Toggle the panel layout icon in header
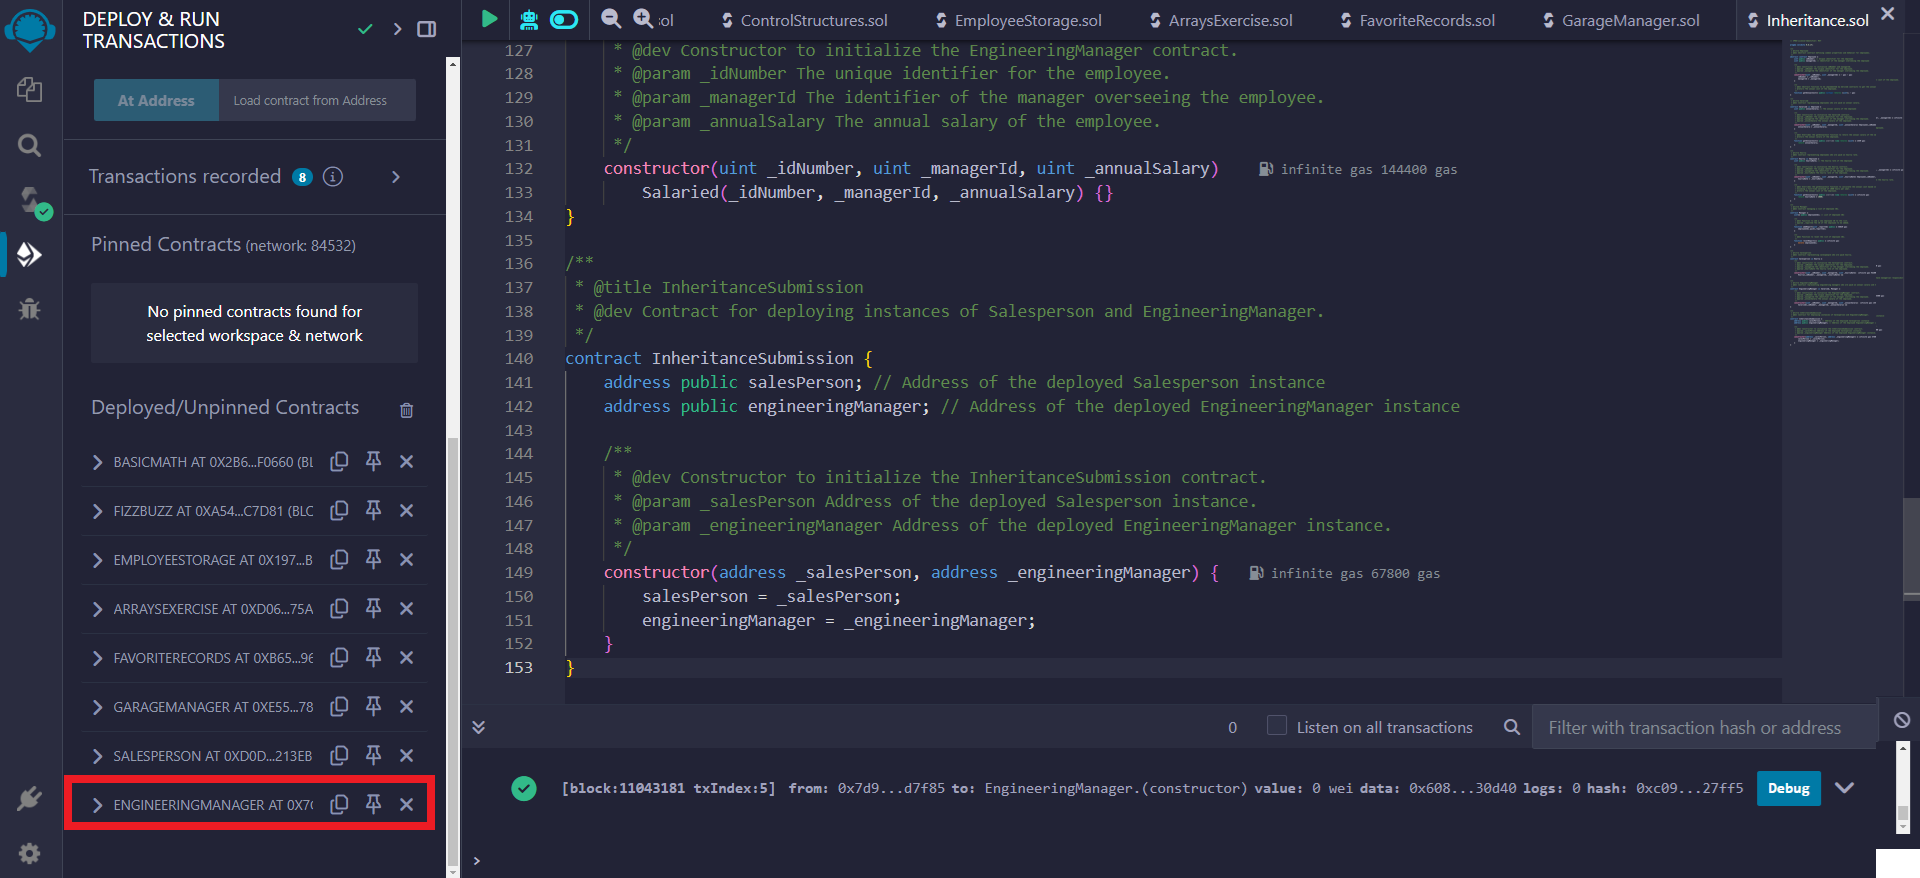The image size is (1920, 878). (427, 29)
